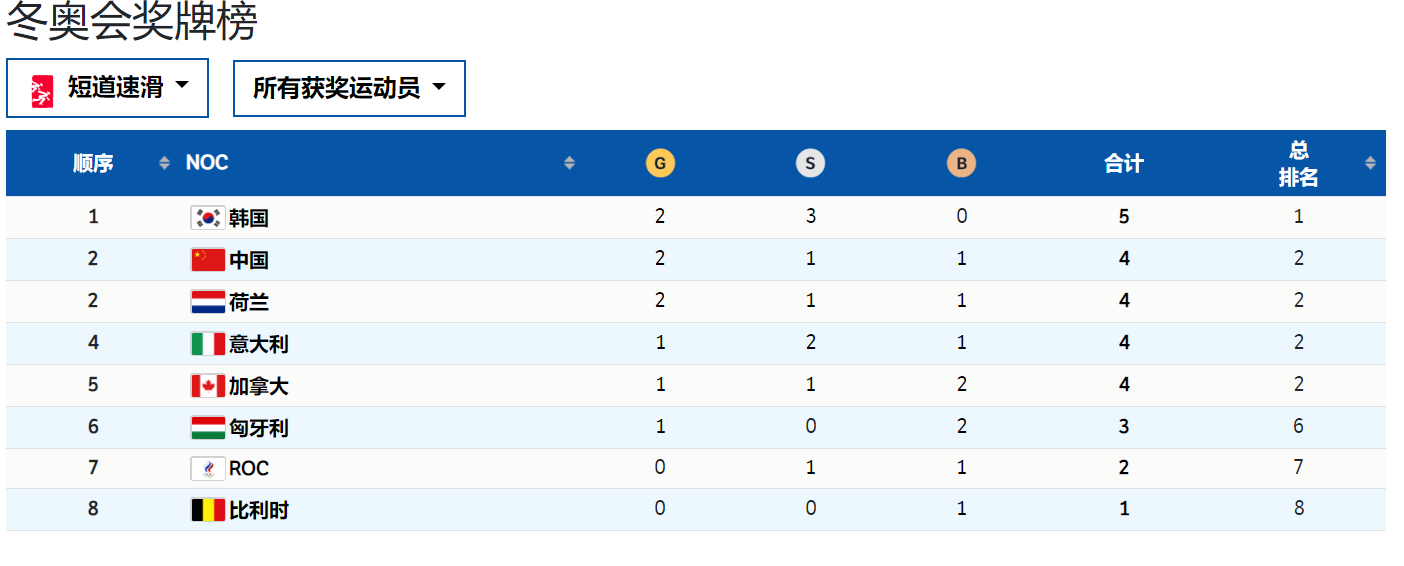Open the 匈牙利 country link

pos(259,428)
